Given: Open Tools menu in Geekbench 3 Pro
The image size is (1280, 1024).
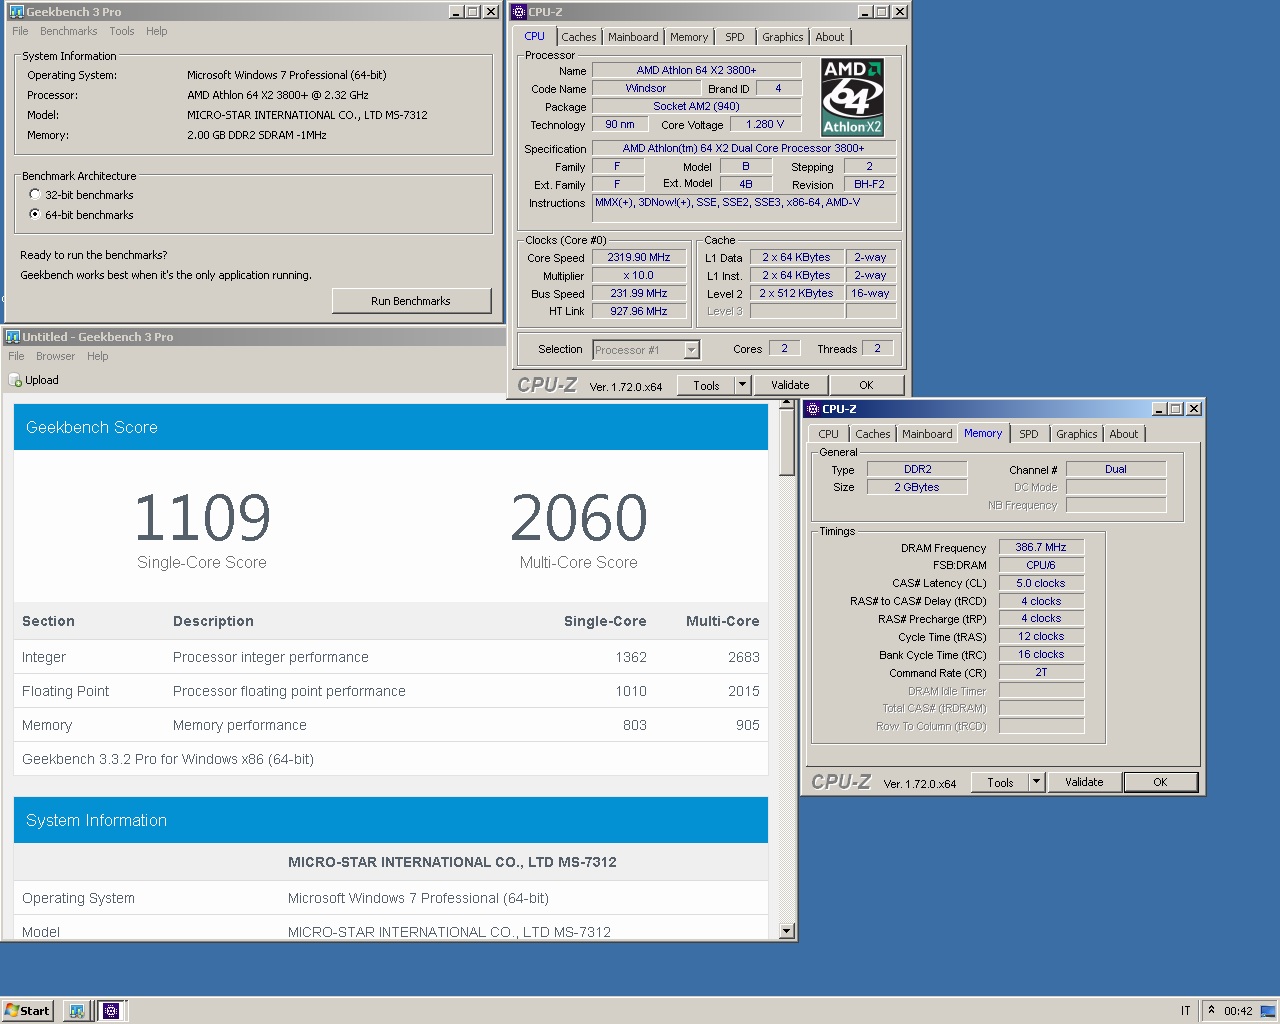Looking at the screenshot, I should [x=121, y=31].
